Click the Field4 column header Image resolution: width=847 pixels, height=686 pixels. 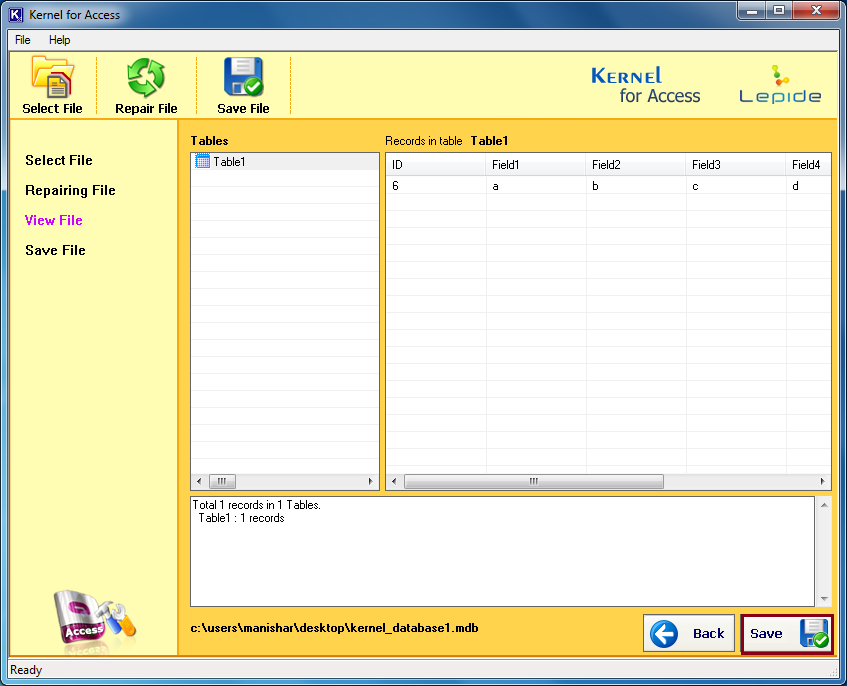tap(808, 165)
